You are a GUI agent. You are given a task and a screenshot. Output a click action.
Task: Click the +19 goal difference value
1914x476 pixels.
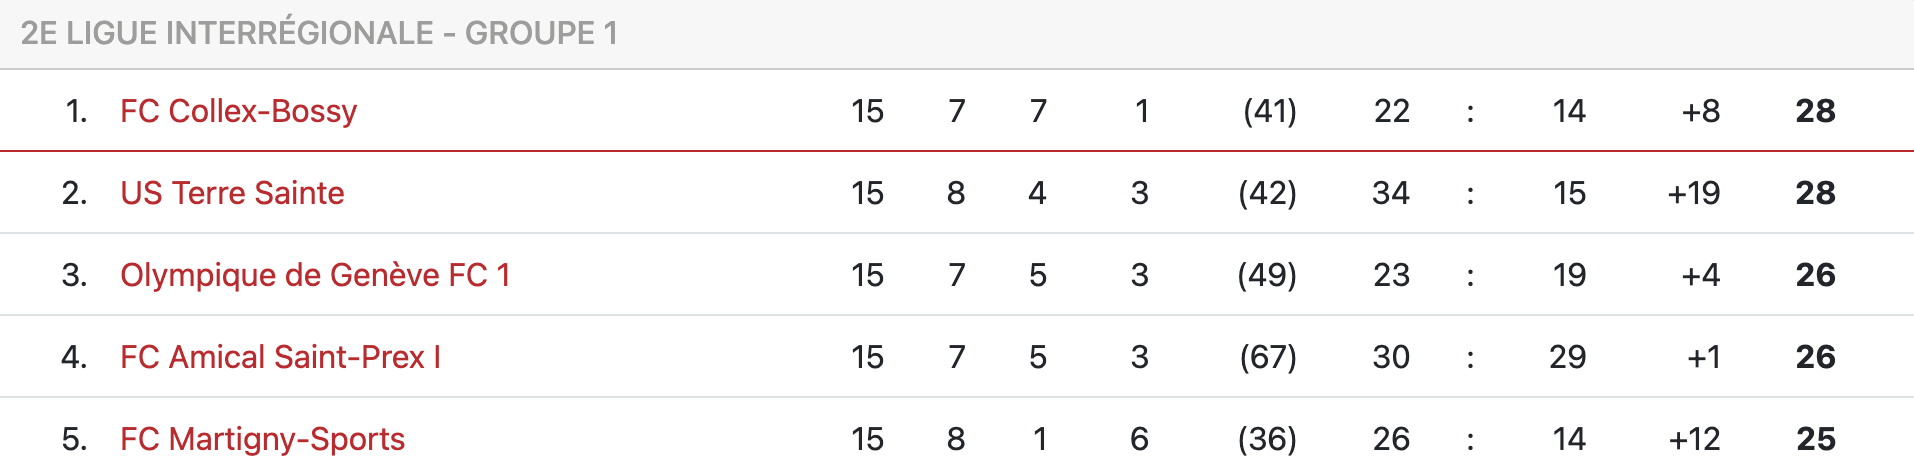tap(1694, 193)
